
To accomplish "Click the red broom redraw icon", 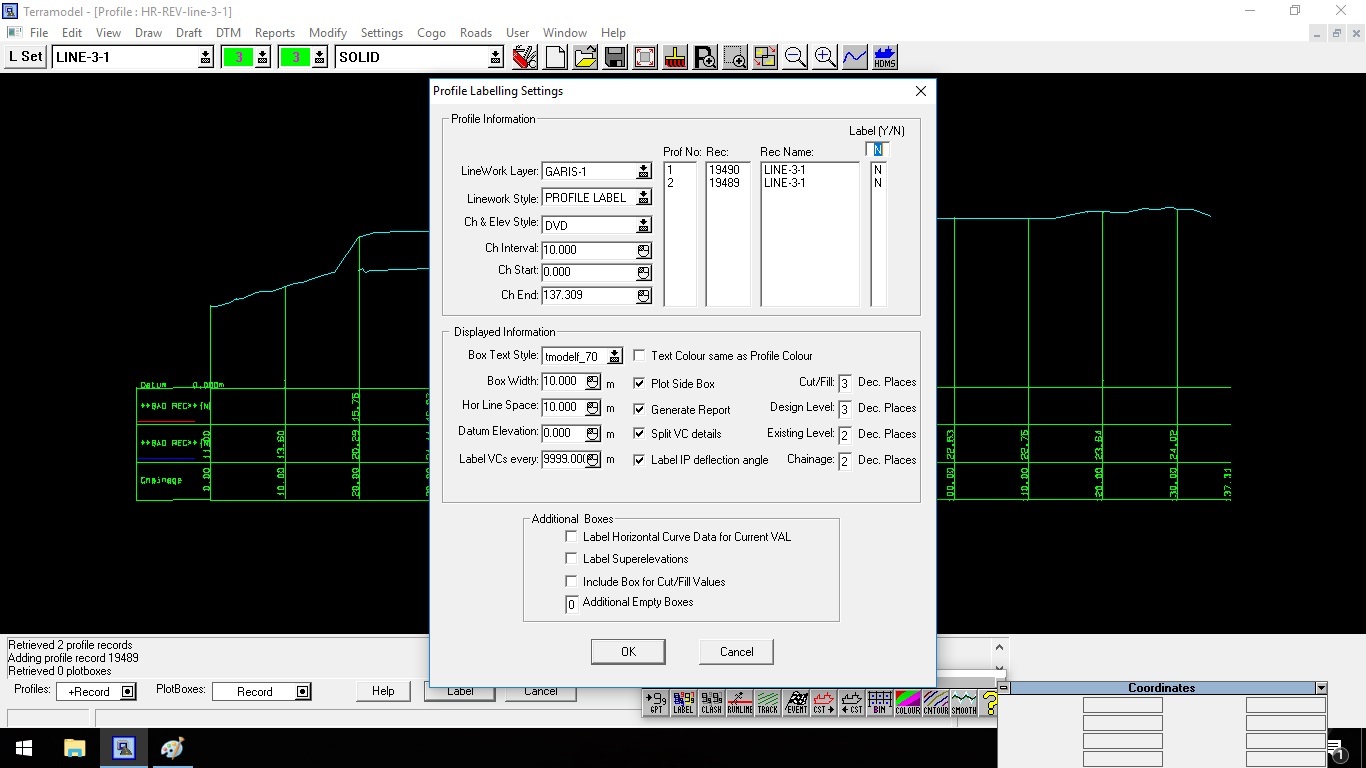I will coord(675,57).
